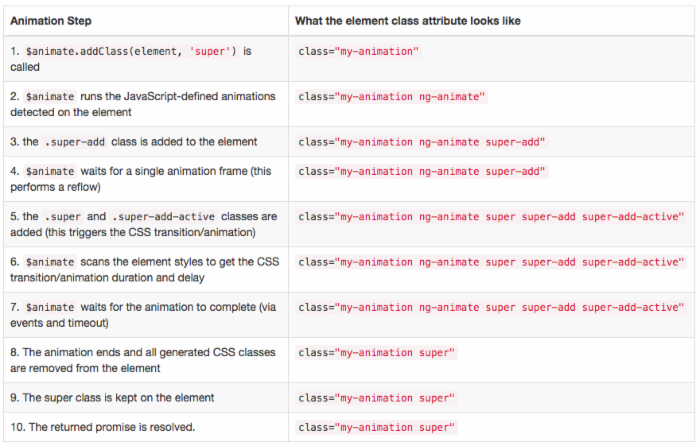Click the $animate code in step 6
This screenshot has width=700, height=446.
pos(47,261)
